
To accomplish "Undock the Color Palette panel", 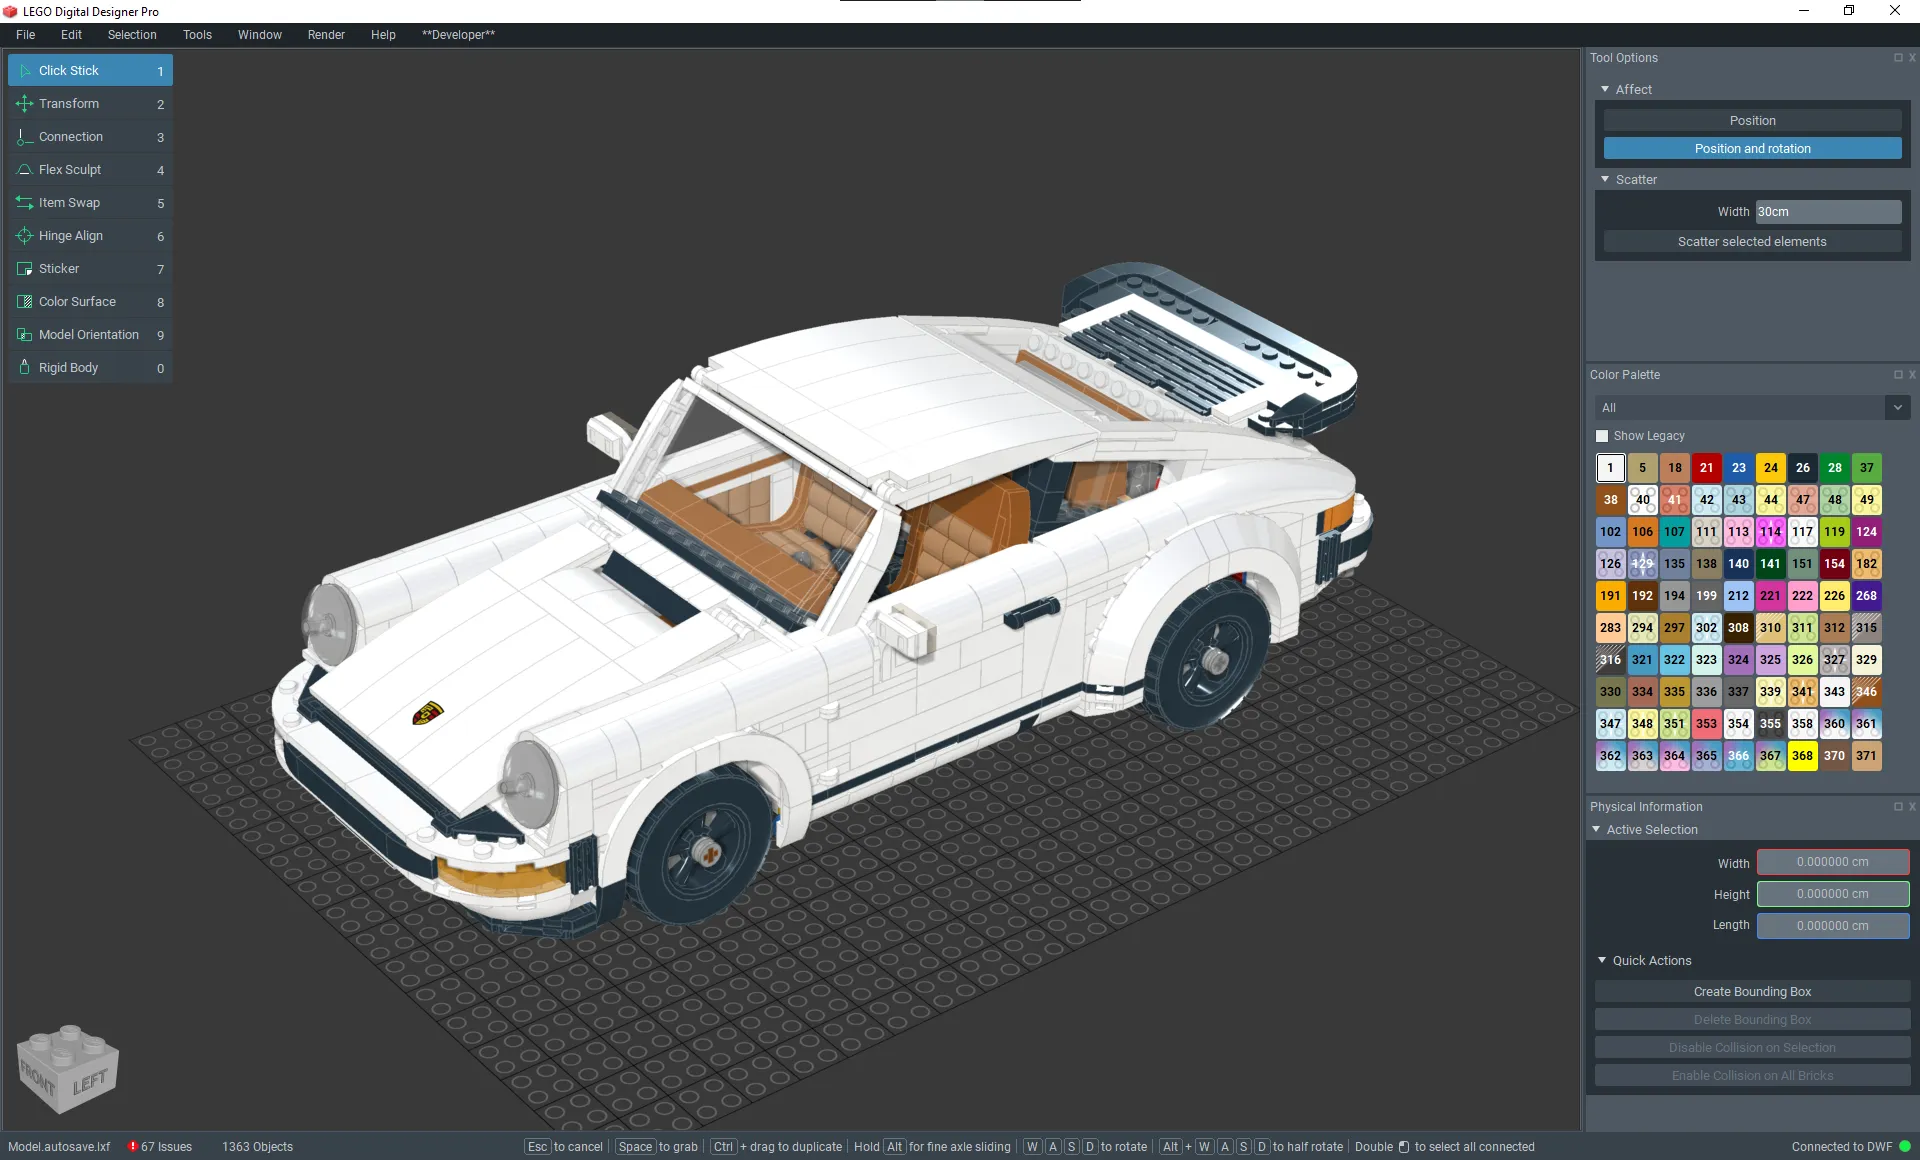I will tap(1898, 375).
